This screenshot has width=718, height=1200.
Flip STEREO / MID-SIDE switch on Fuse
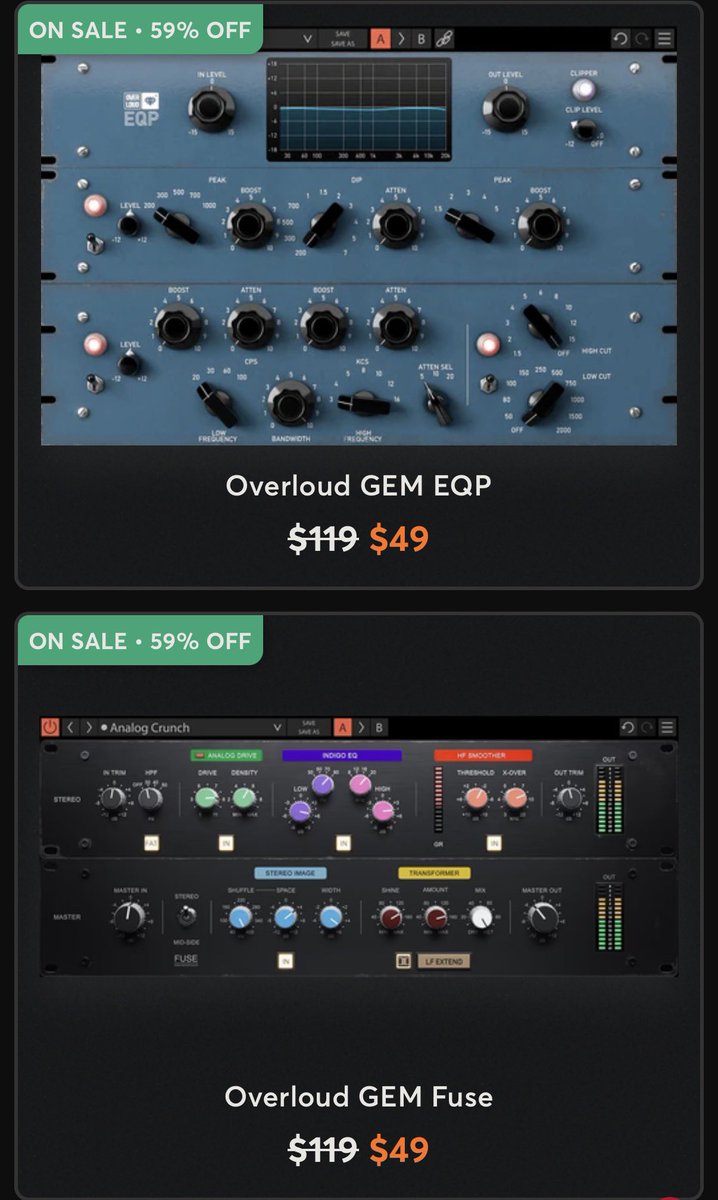tap(186, 916)
